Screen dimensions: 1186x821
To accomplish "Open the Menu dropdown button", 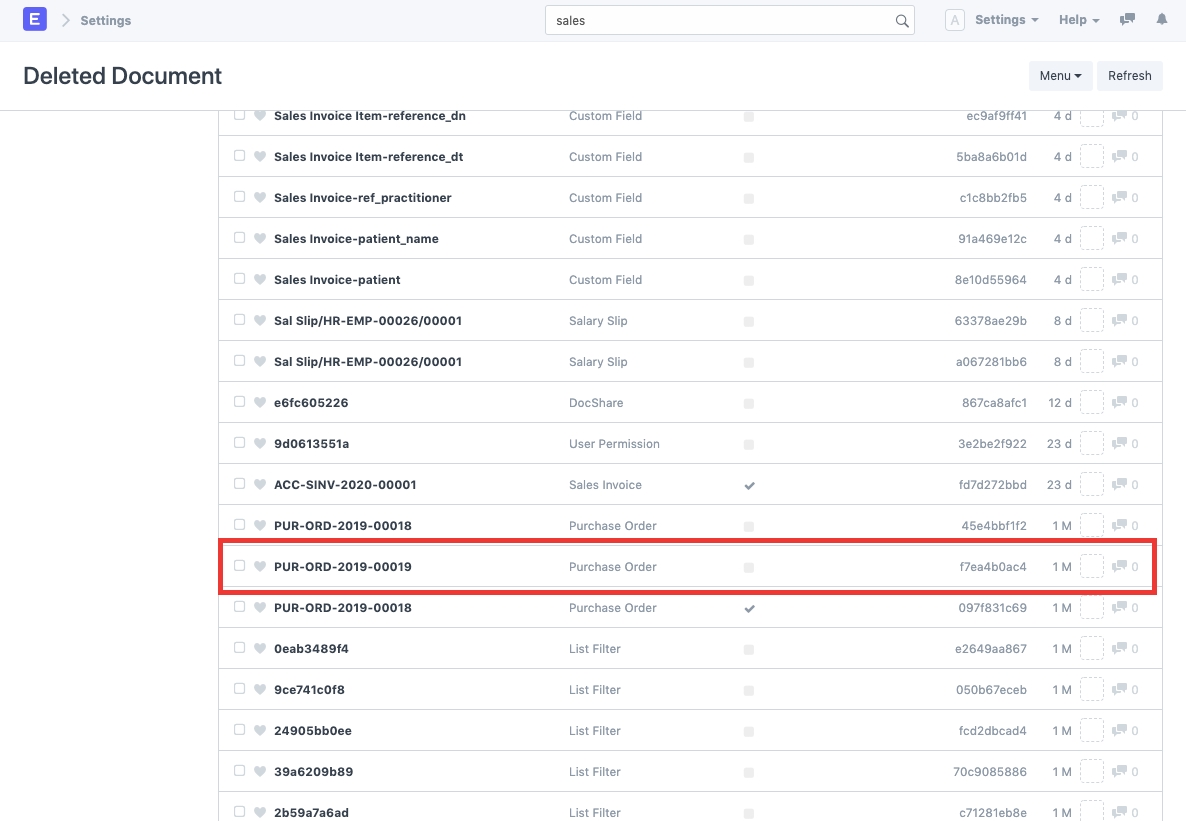I will pos(1060,76).
